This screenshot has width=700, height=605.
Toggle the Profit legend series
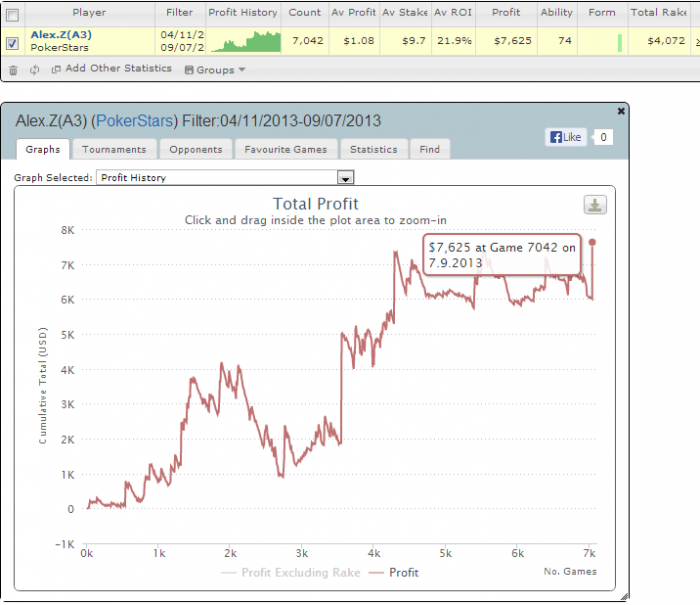(394, 573)
